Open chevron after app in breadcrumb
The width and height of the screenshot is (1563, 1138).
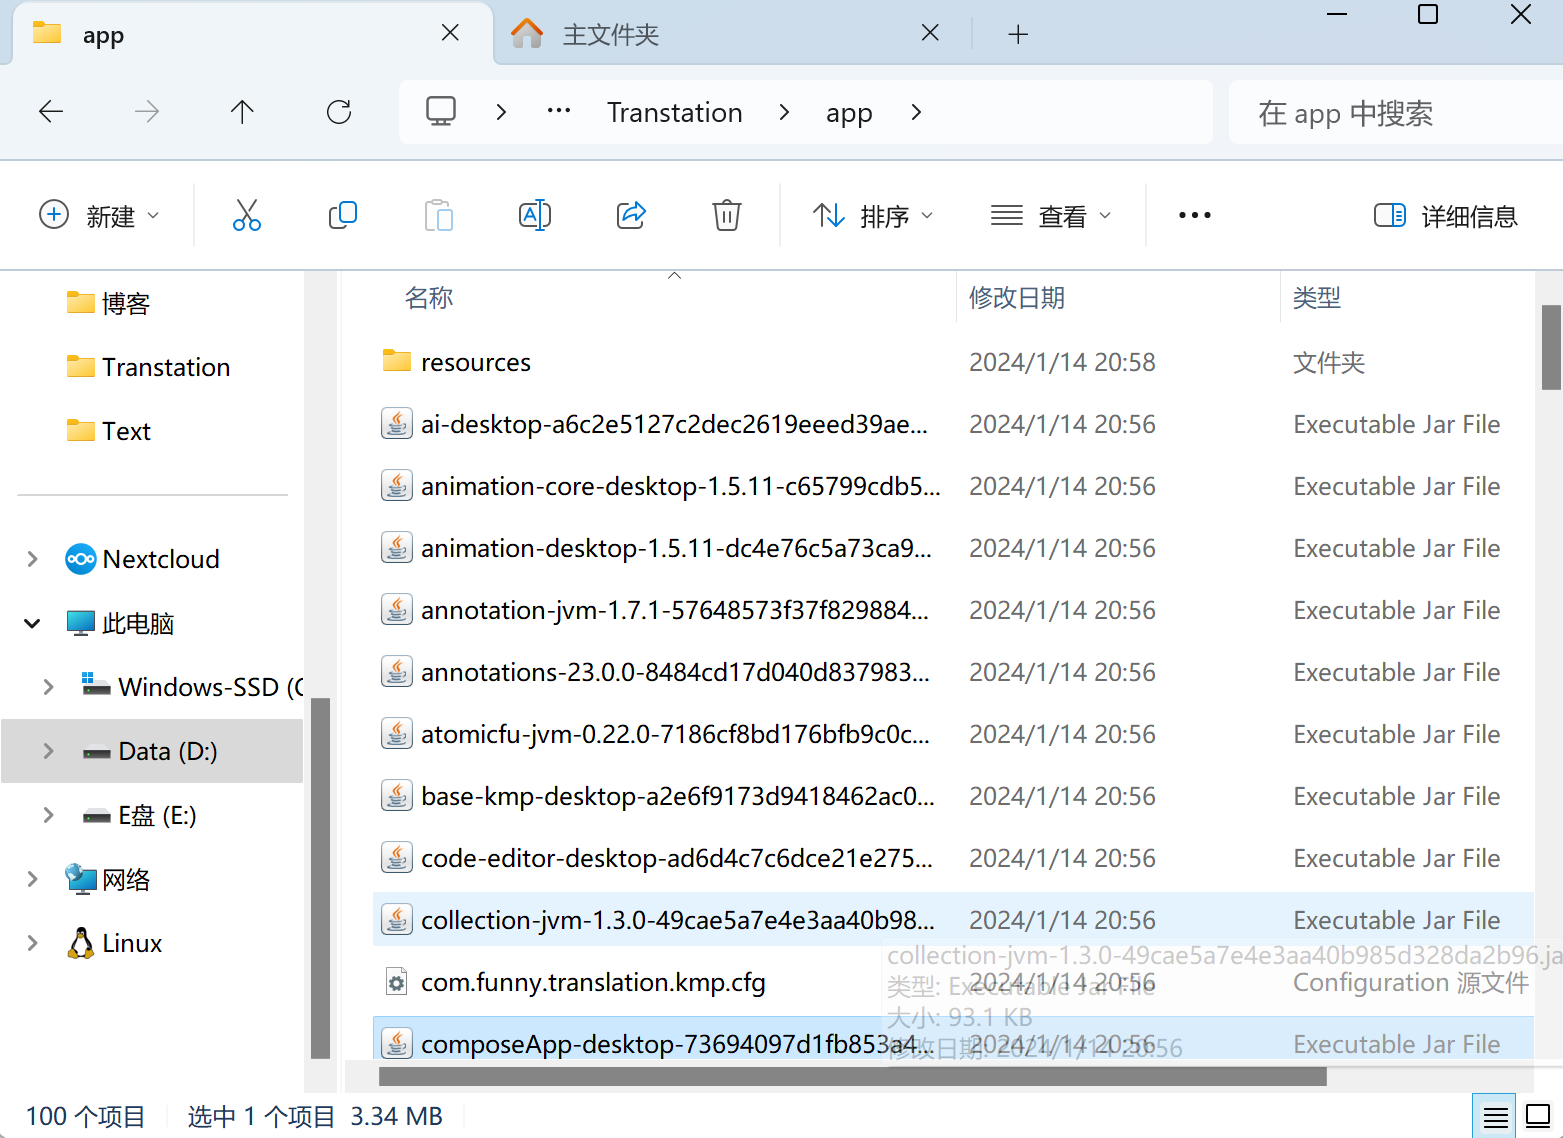point(916,112)
